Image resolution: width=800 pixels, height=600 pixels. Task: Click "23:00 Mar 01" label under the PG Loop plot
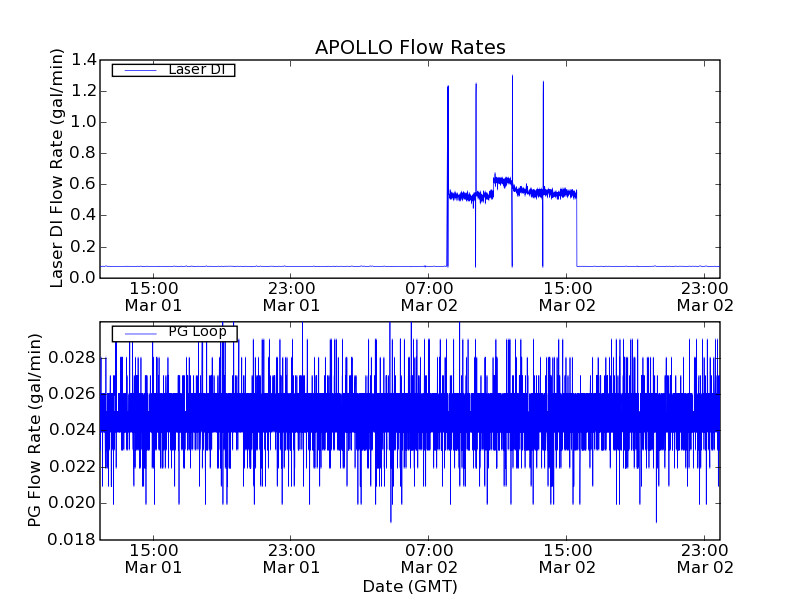point(291,559)
